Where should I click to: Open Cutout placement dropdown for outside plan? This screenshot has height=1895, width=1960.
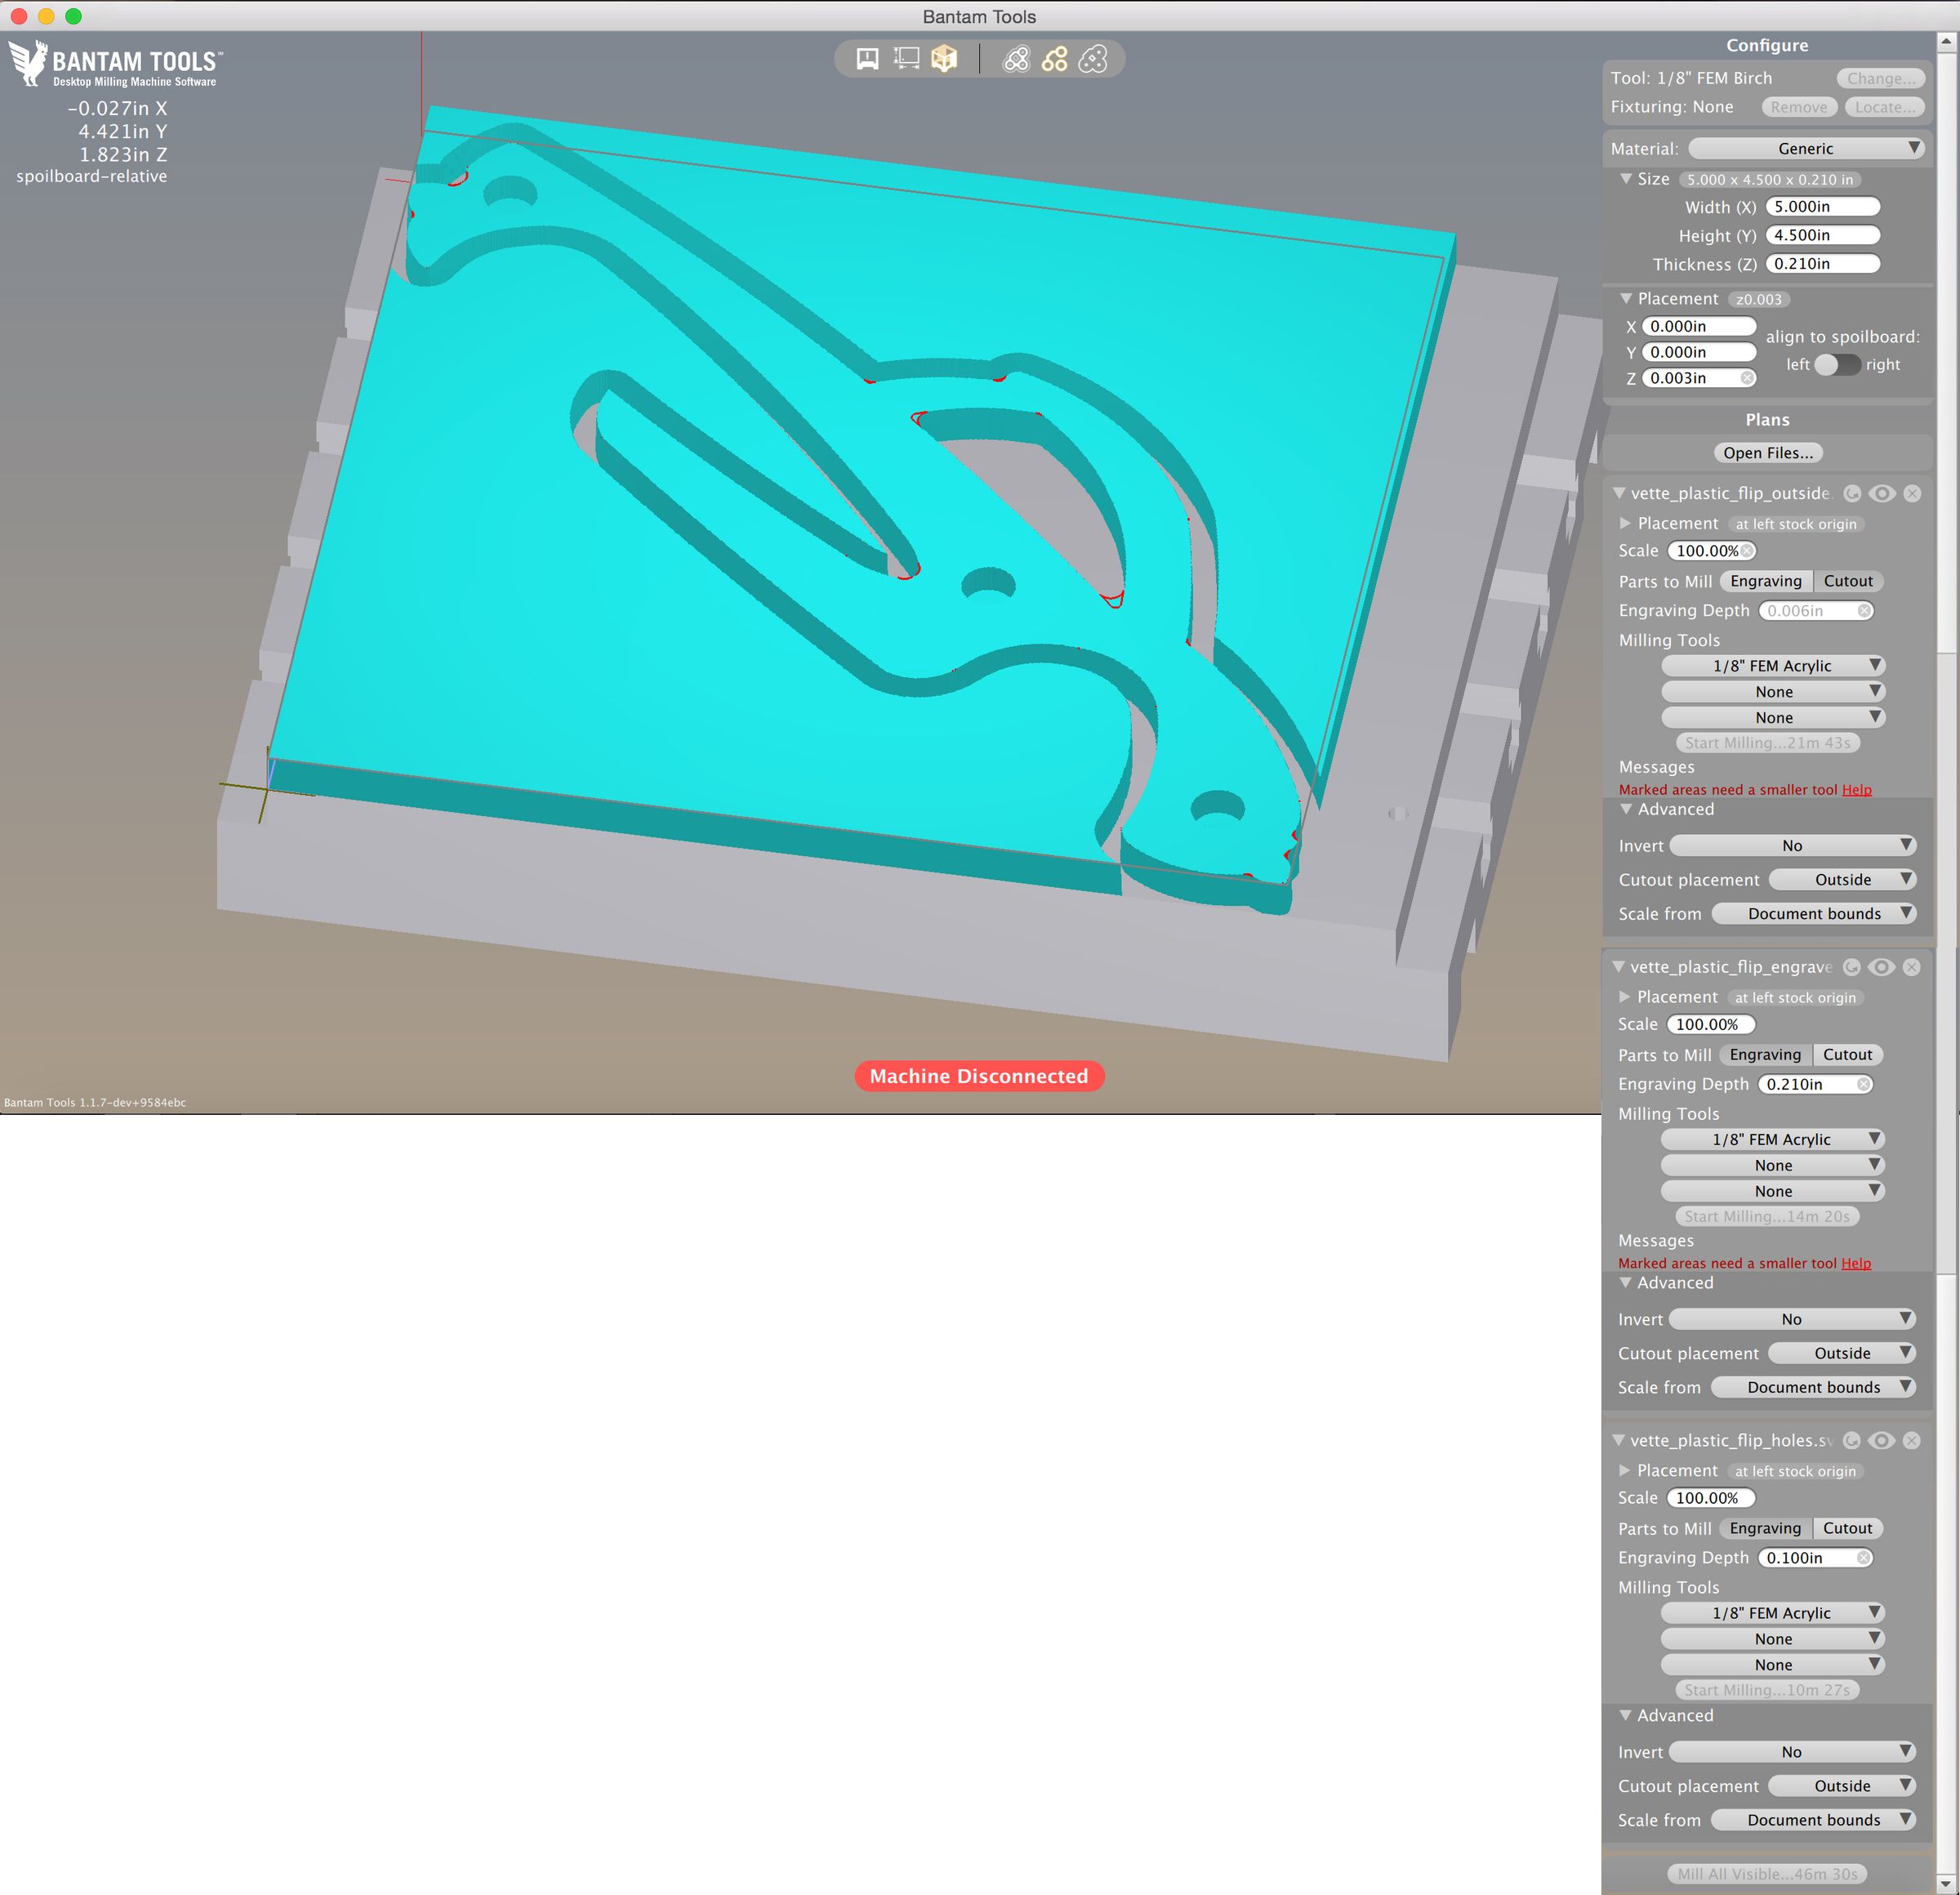point(1842,879)
